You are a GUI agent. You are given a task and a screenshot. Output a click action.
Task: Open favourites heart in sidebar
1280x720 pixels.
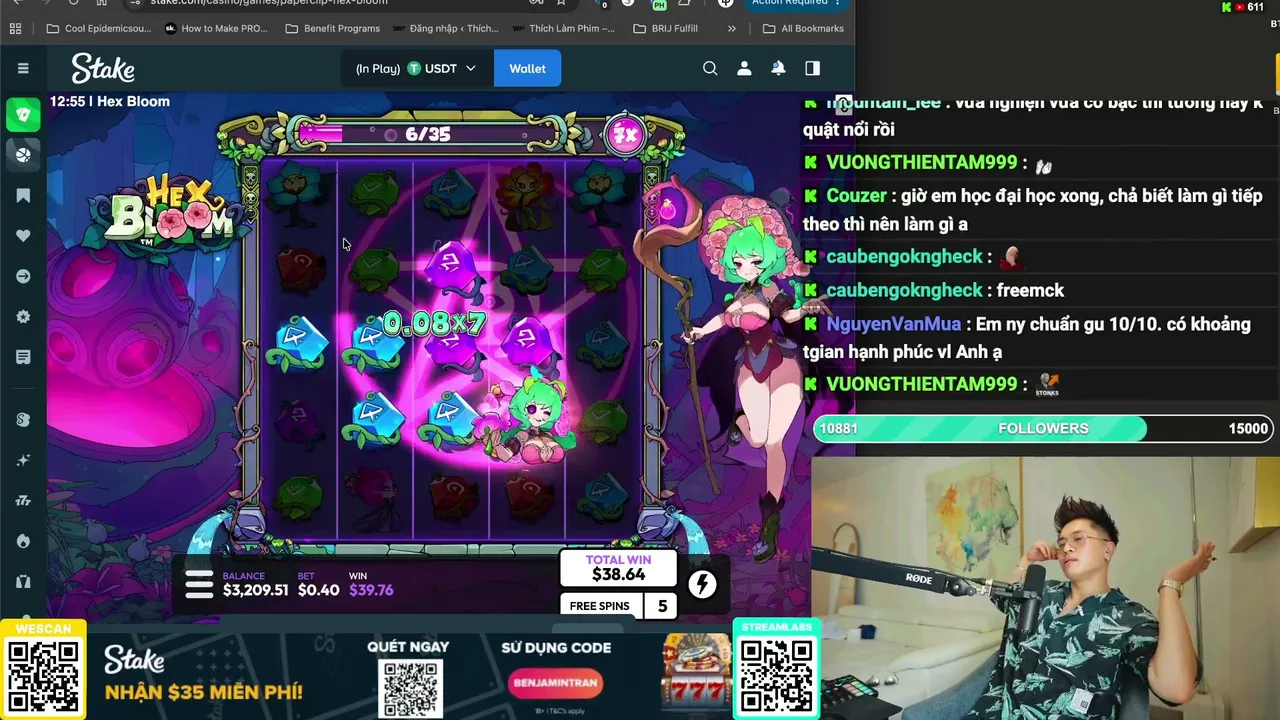pos(23,236)
